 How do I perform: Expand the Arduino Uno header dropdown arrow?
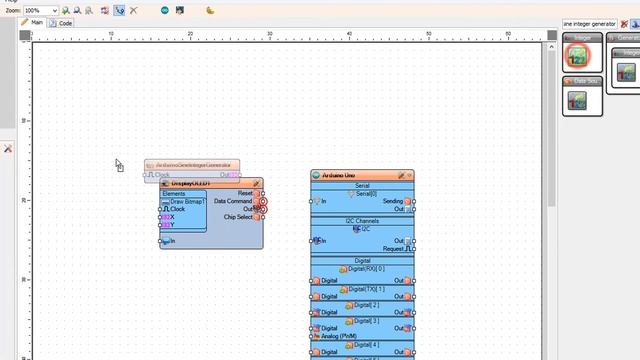(409, 176)
